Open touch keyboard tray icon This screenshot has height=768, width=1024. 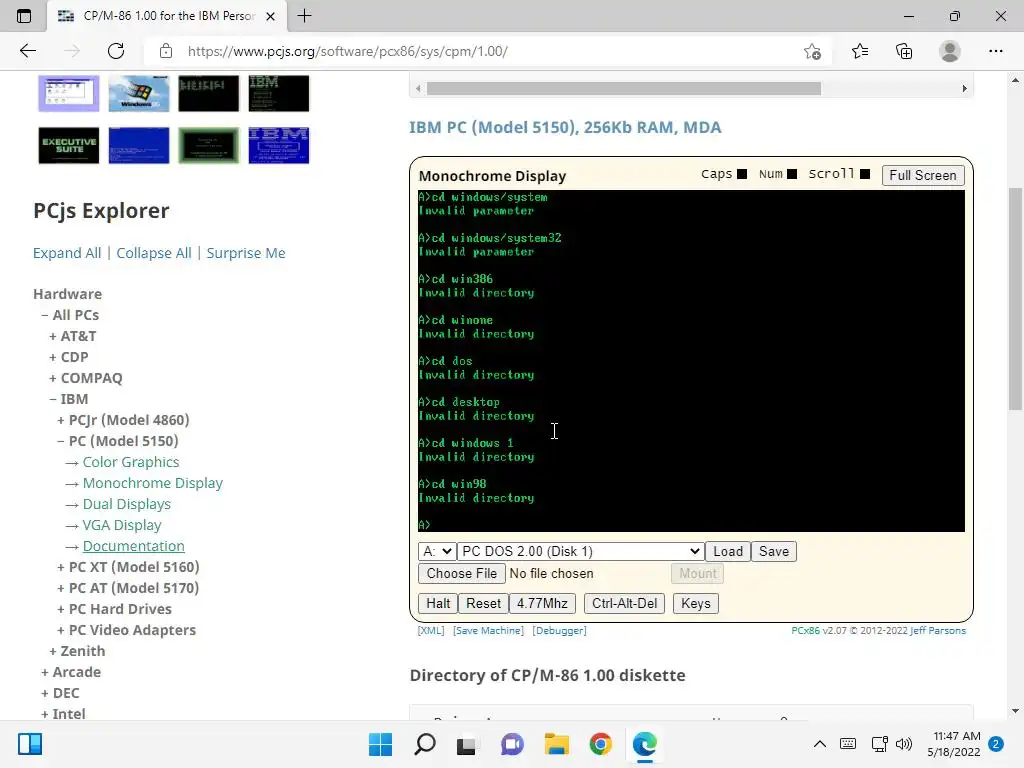tap(848, 744)
